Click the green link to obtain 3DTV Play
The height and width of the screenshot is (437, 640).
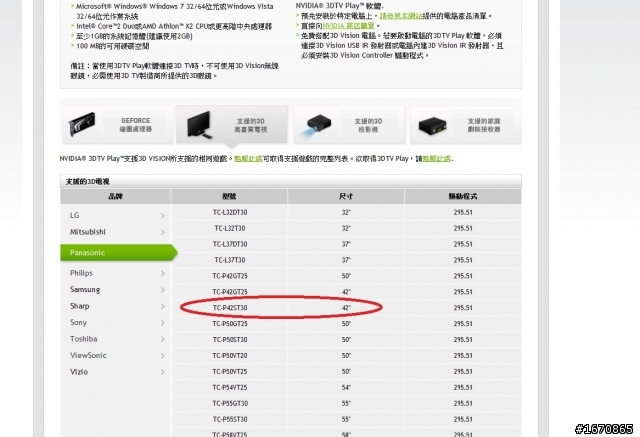point(437,159)
